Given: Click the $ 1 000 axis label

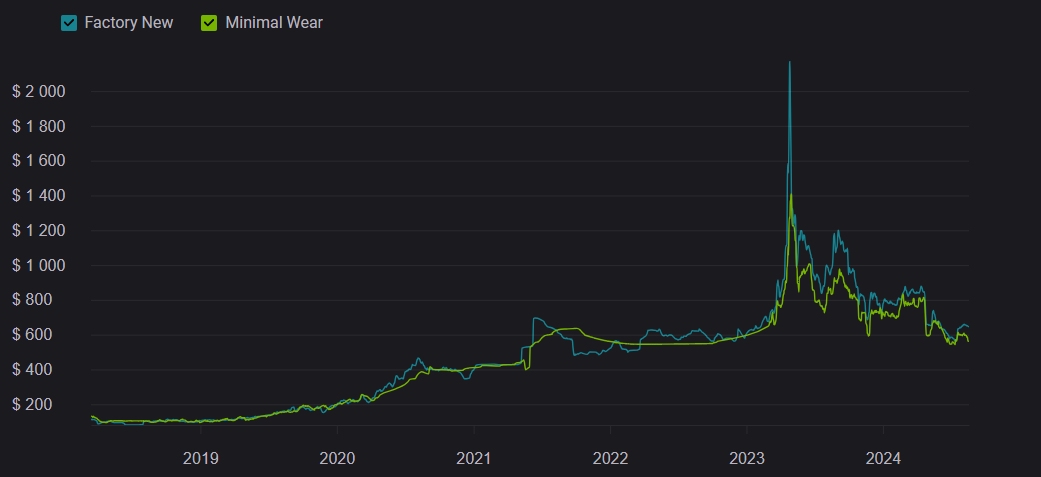Looking at the screenshot, I should tap(39, 266).
